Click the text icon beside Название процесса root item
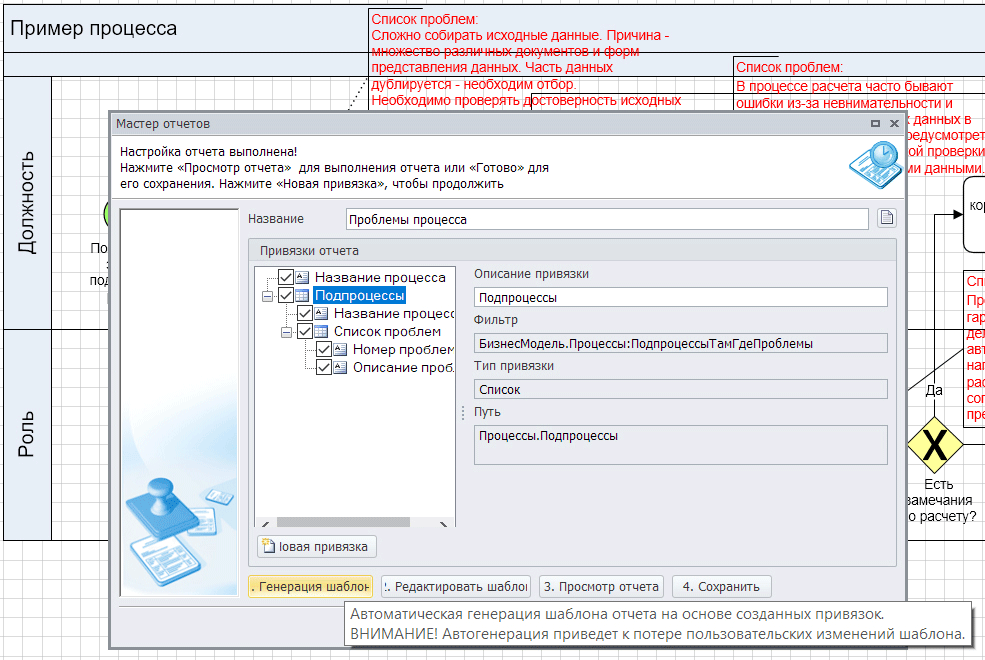This screenshot has width=985, height=660. pyautogui.click(x=302, y=277)
